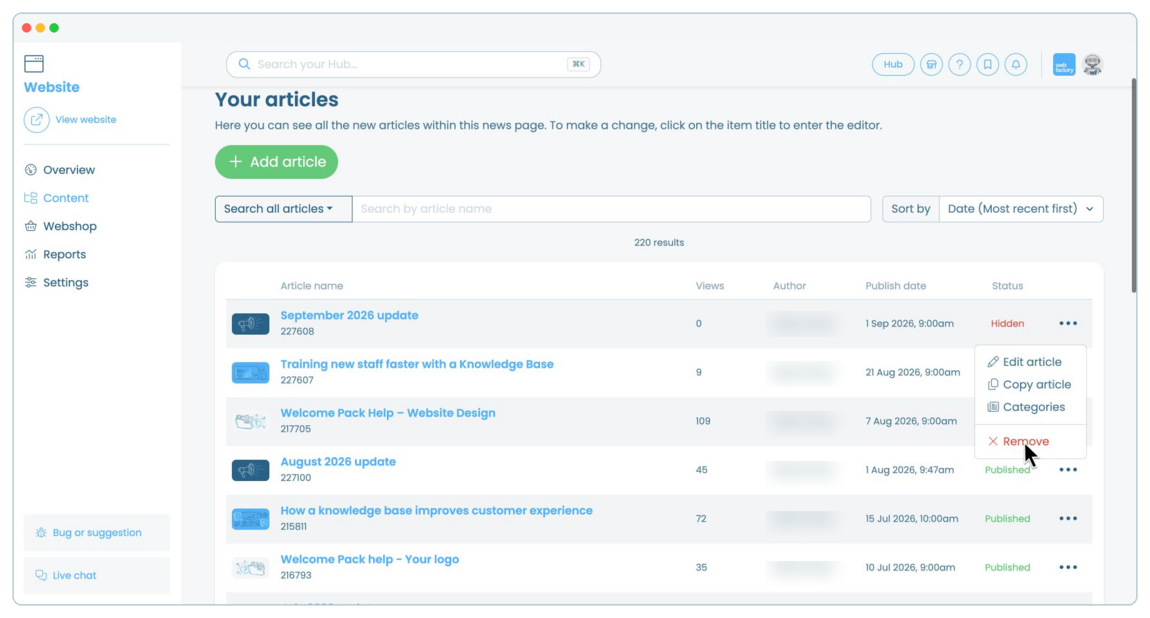
Task: Click the bug icon next to Bug or suggestion
Action: pyautogui.click(x=41, y=533)
